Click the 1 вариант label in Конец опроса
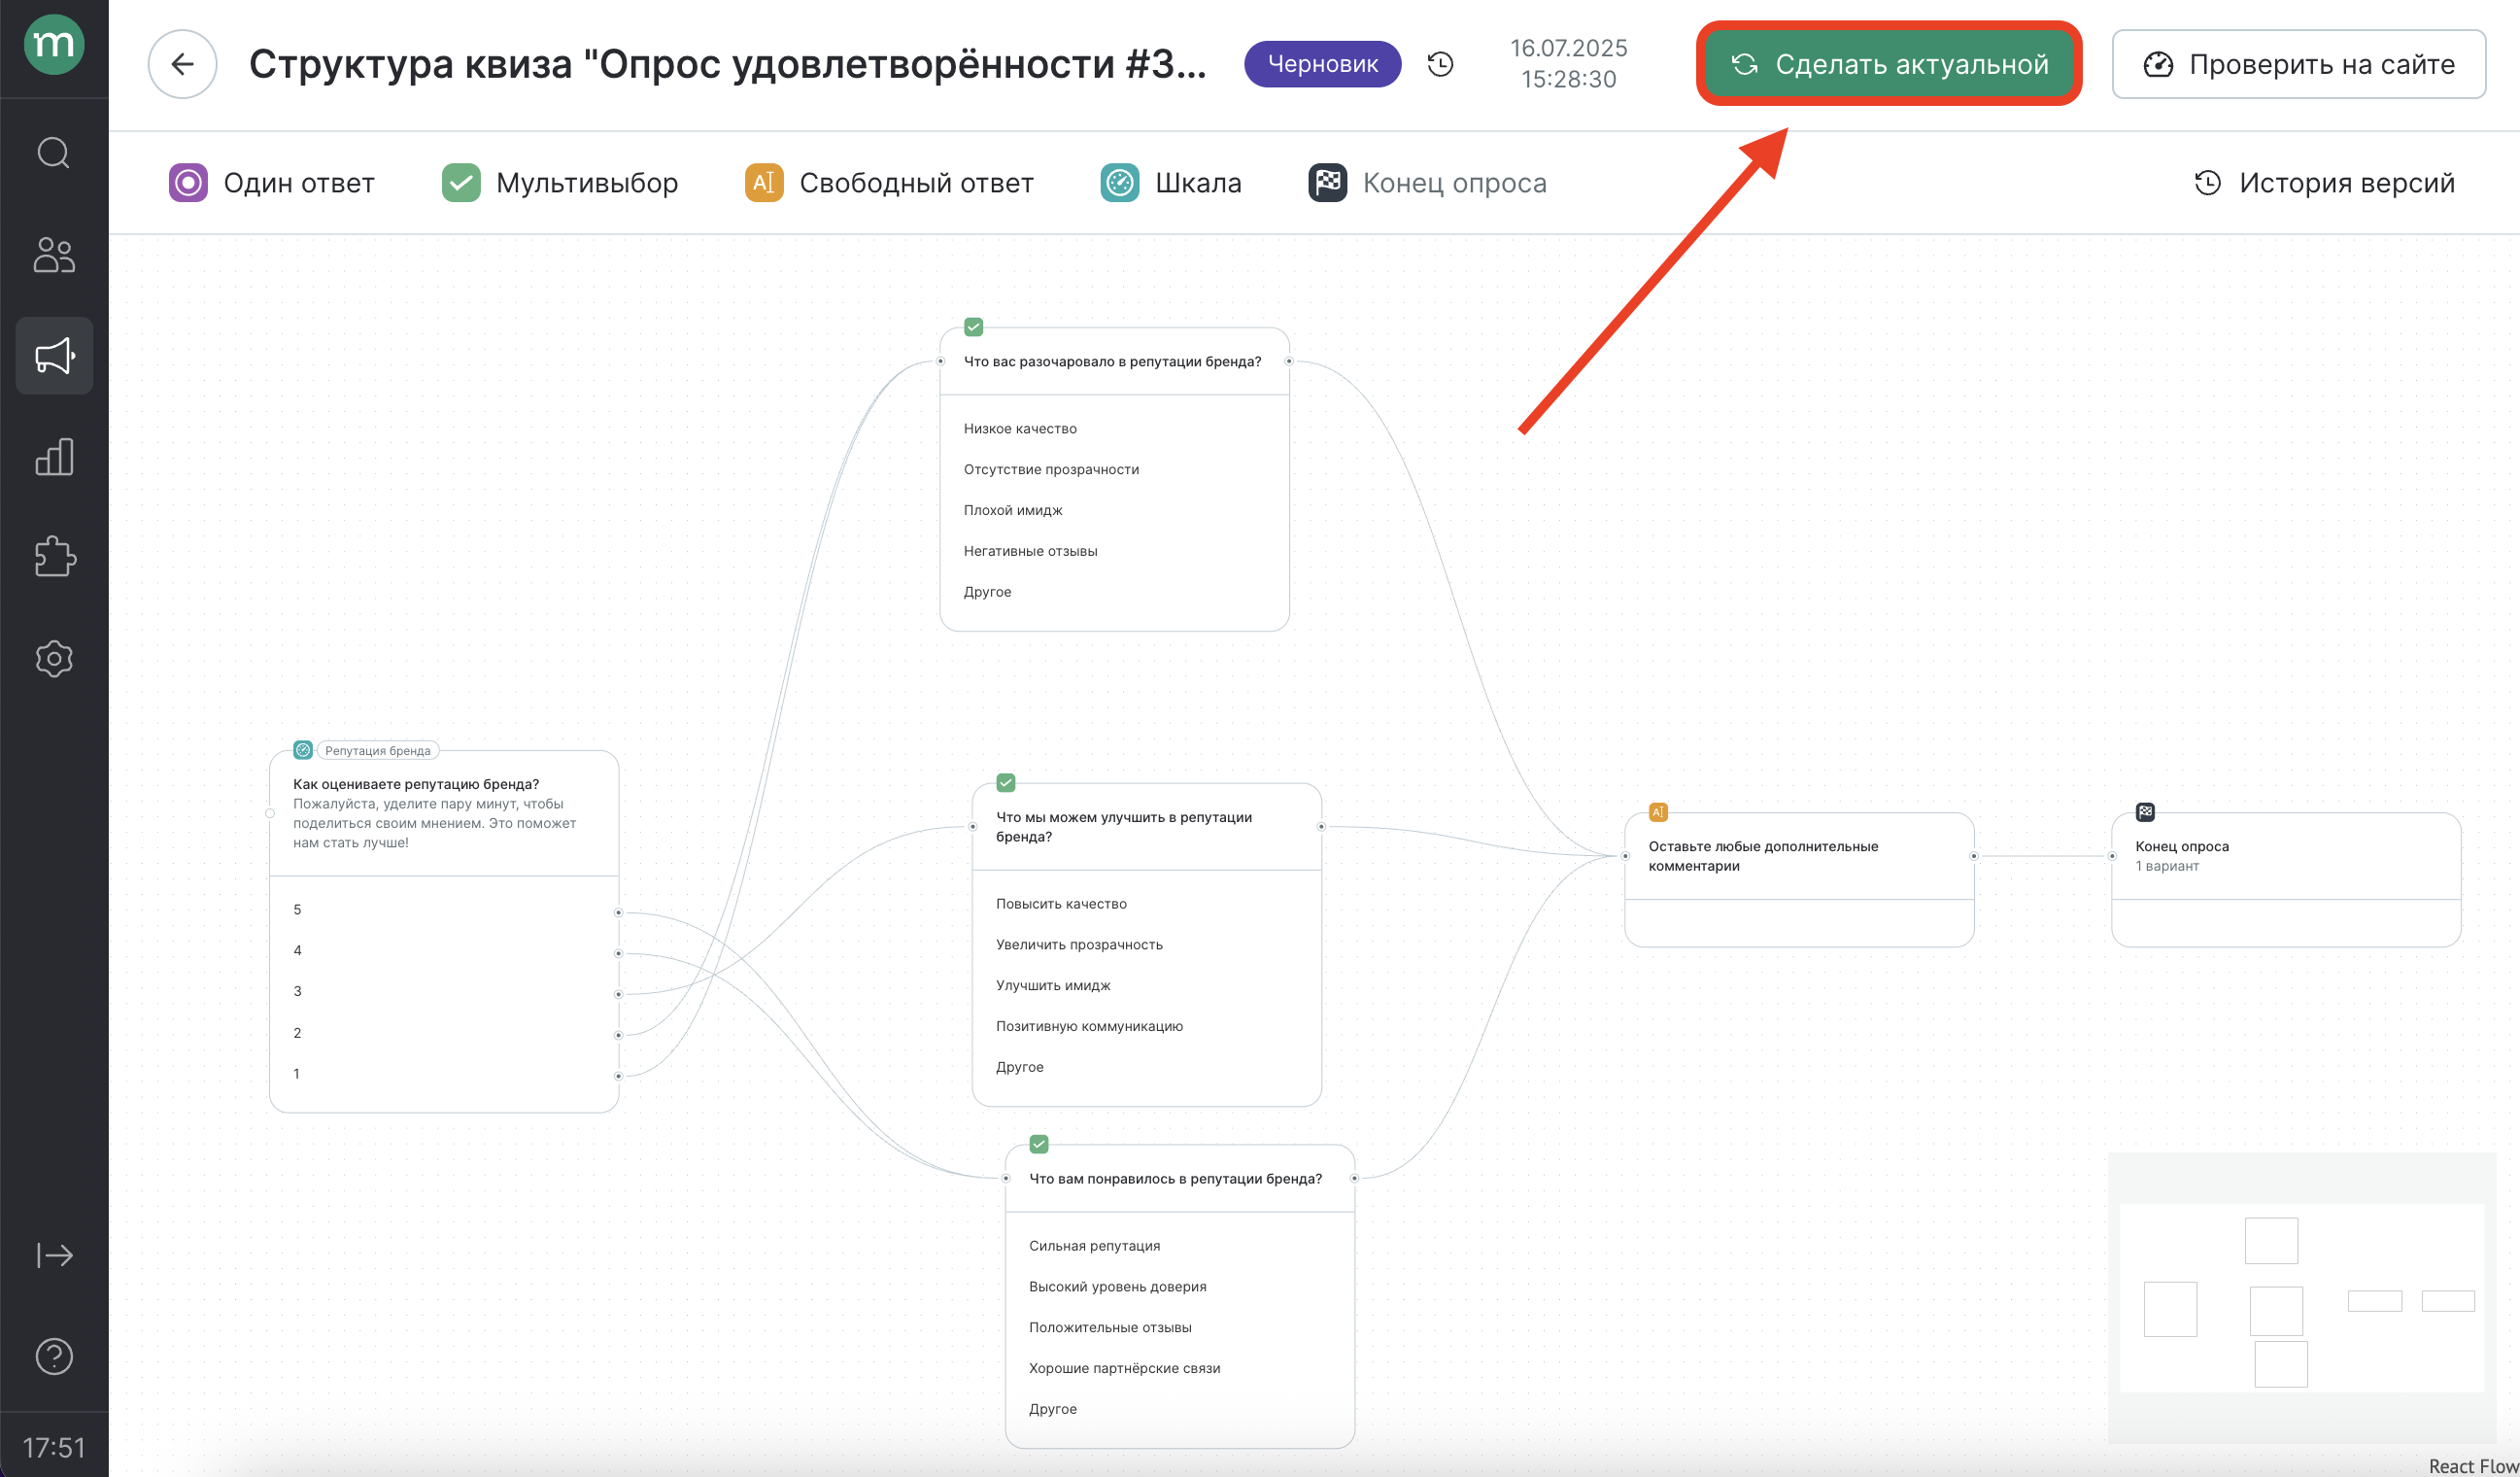 (2167, 866)
